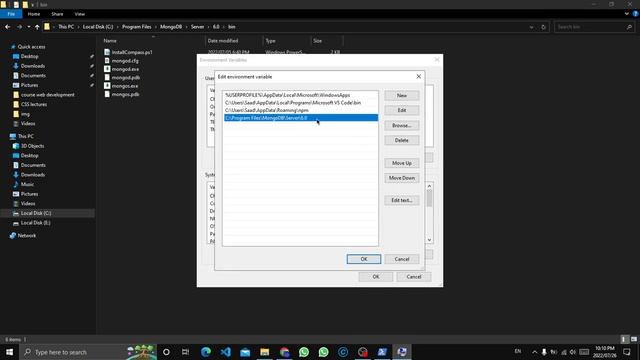Select mongod.exe file
The width and height of the screenshot is (640, 360).
click(x=121, y=69)
